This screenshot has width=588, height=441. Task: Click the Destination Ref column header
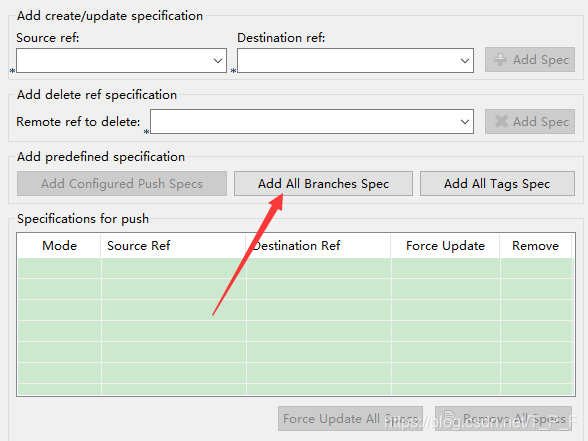pos(318,246)
